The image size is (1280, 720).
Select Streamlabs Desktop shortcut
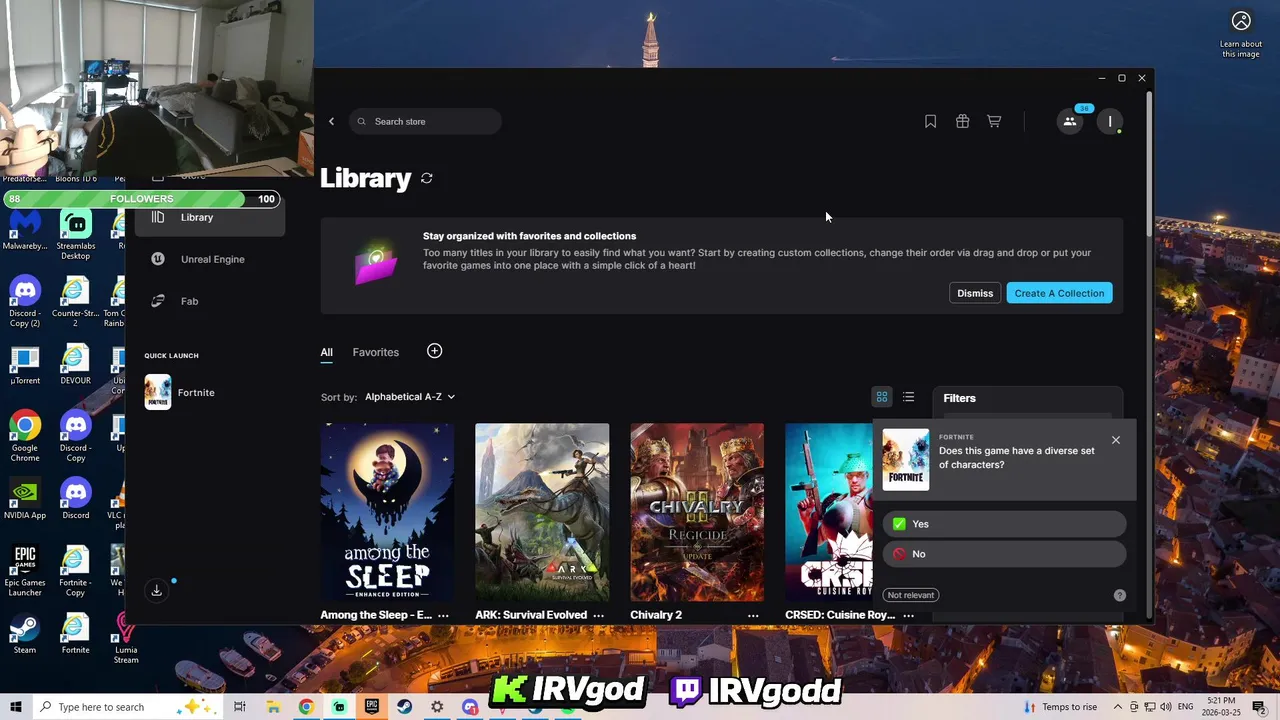pos(75,236)
